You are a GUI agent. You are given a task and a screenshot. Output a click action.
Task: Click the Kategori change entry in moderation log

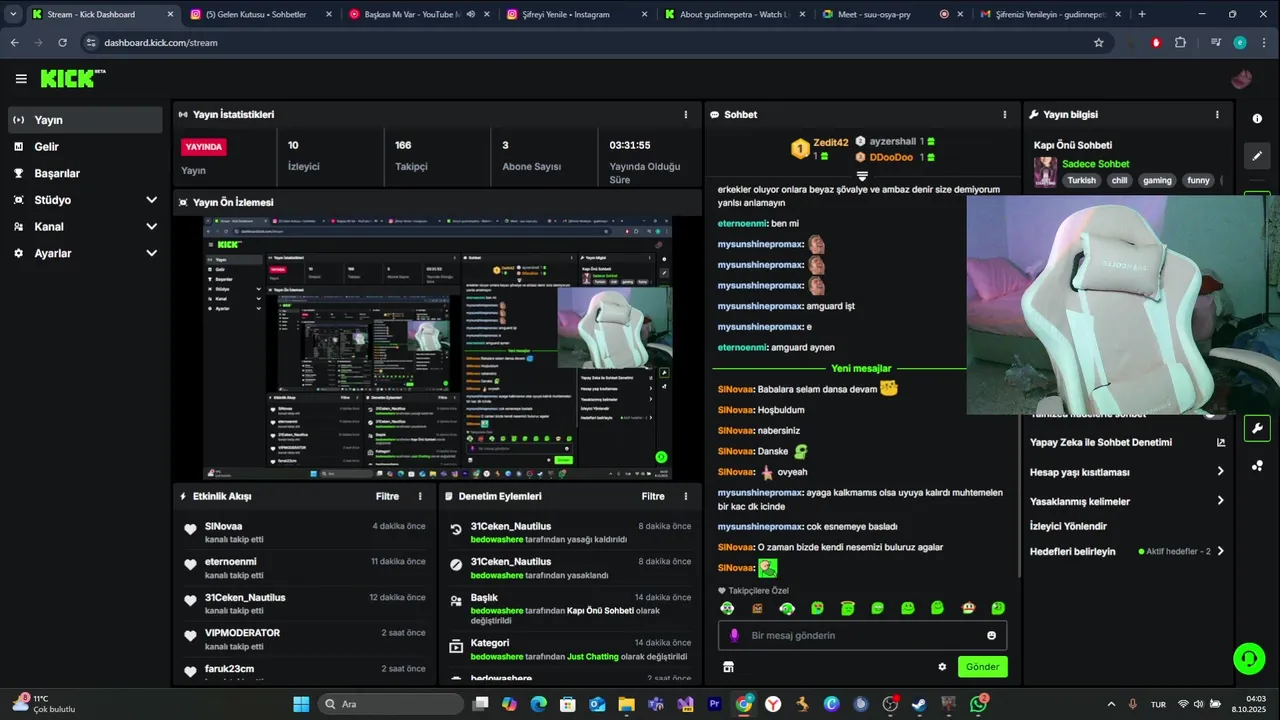click(x=570, y=649)
